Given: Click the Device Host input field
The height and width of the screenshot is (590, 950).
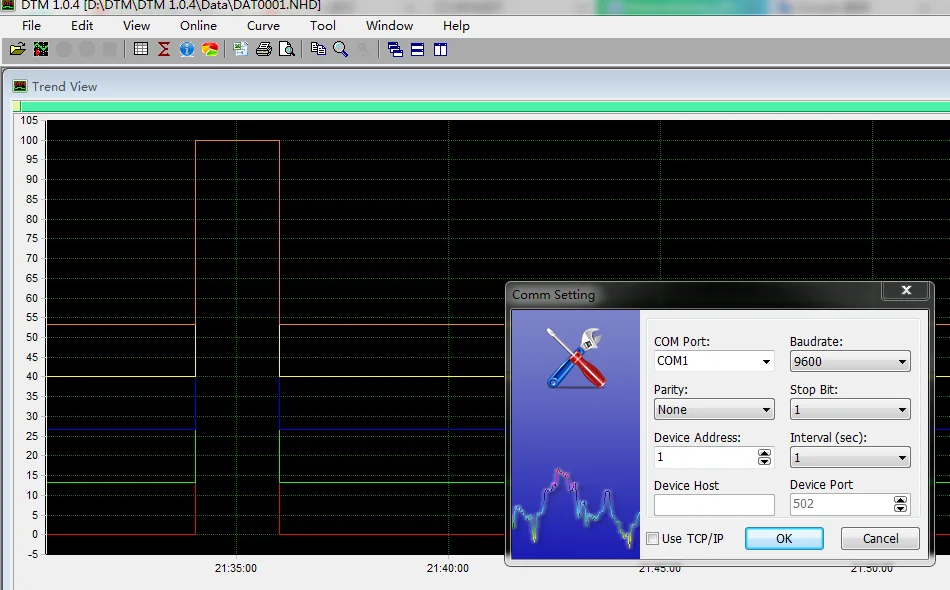Looking at the screenshot, I should (714, 505).
